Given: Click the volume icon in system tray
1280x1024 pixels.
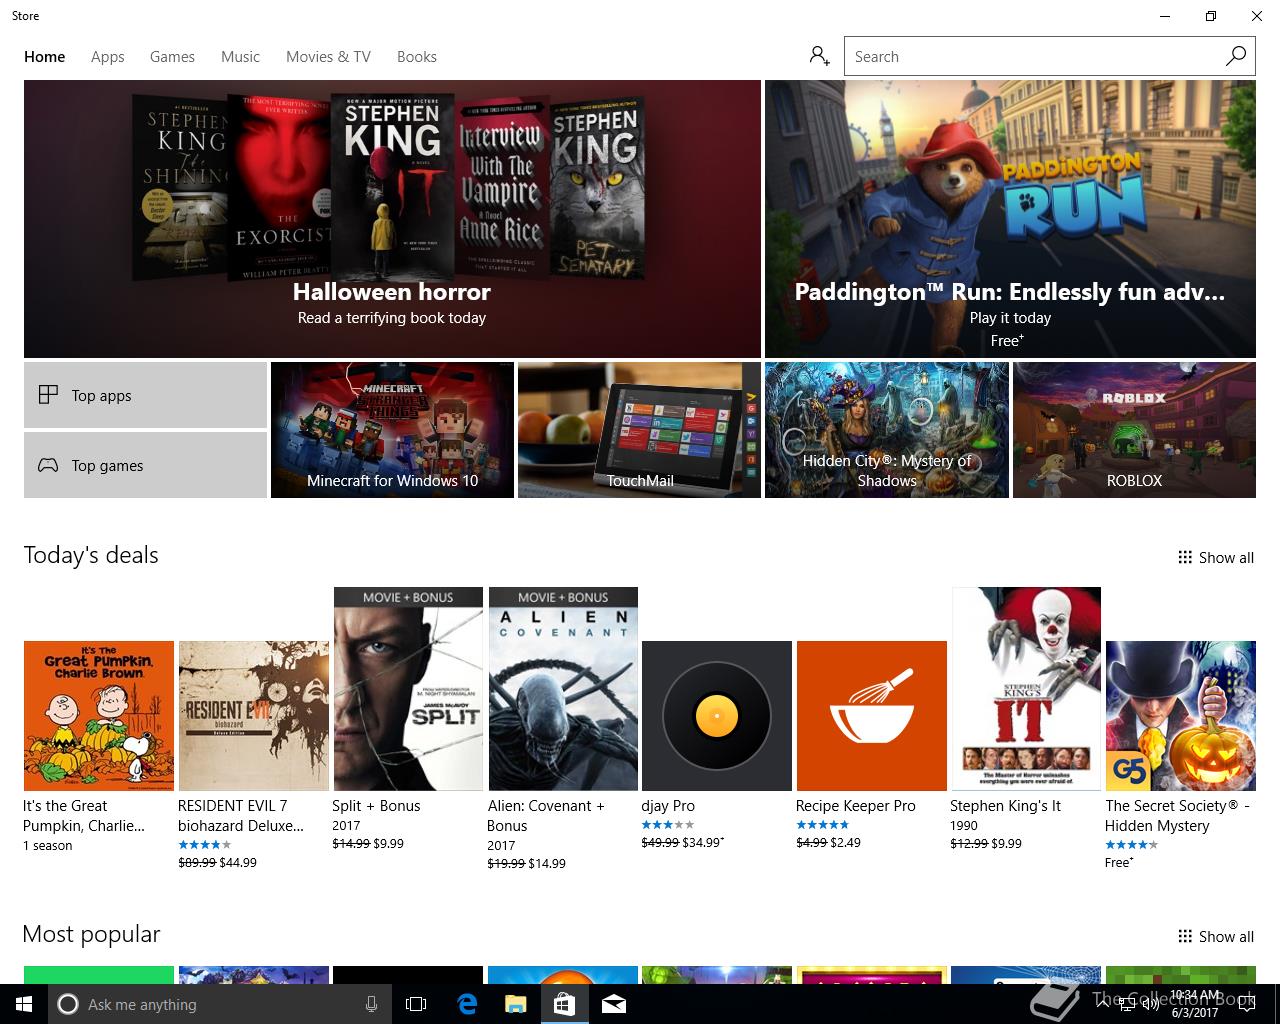Looking at the screenshot, I should [1150, 1005].
